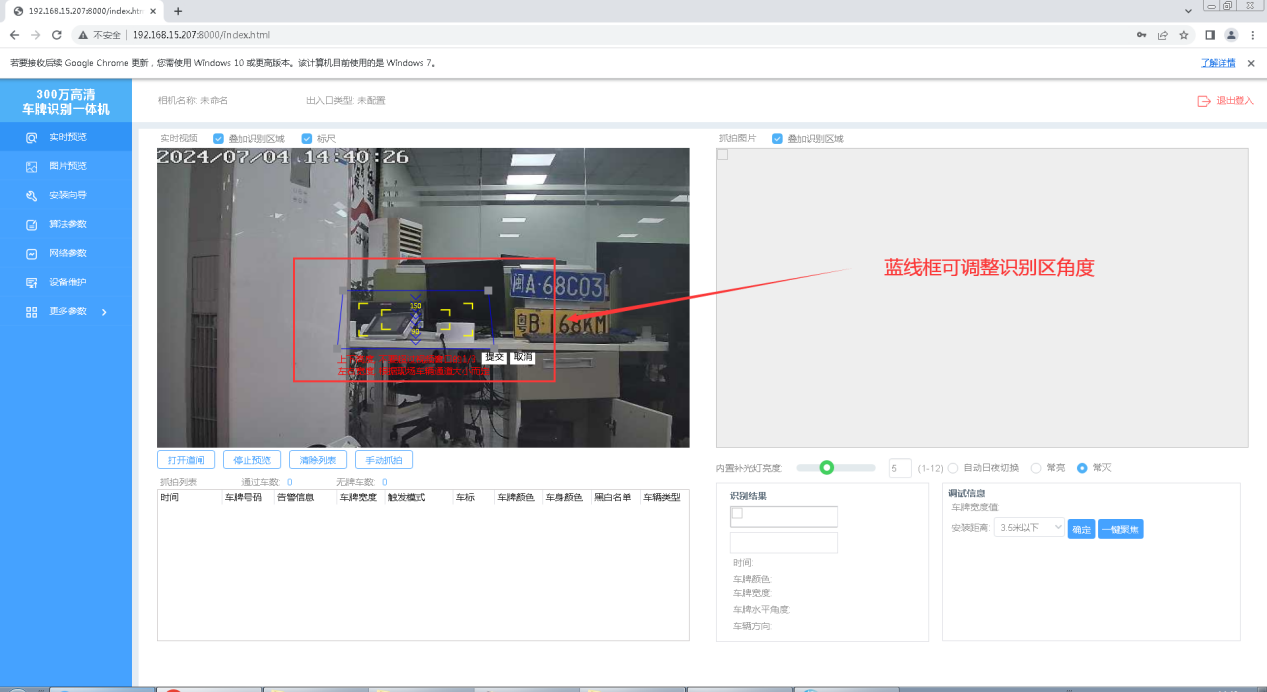Click the 一键聚焦 button

[x=1120, y=529]
